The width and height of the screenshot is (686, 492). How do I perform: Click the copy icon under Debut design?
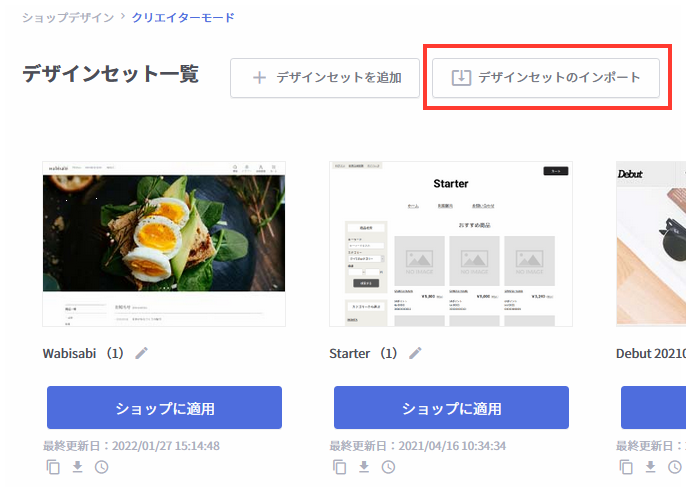click(x=626, y=467)
